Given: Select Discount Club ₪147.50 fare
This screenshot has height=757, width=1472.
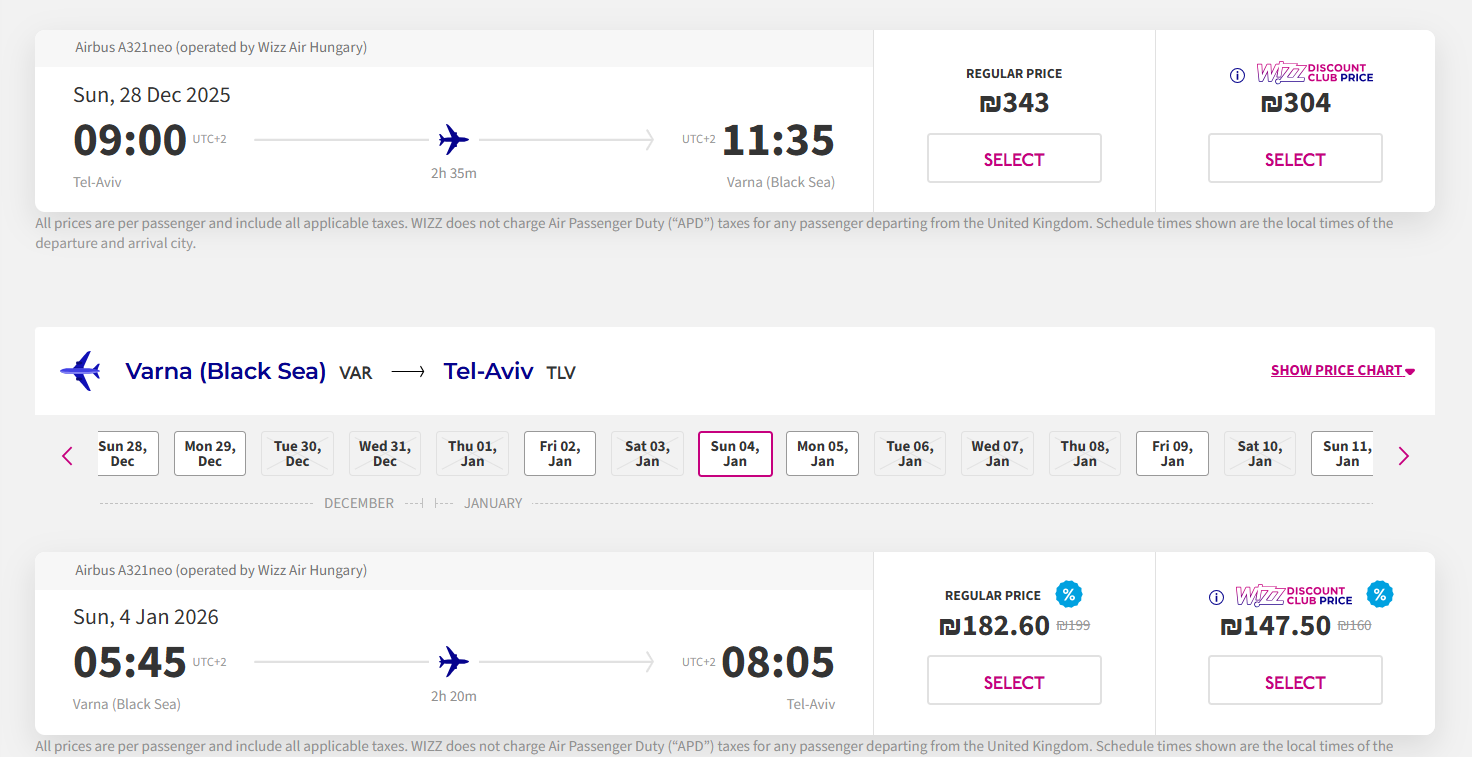Looking at the screenshot, I should [x=1295, y=682].
